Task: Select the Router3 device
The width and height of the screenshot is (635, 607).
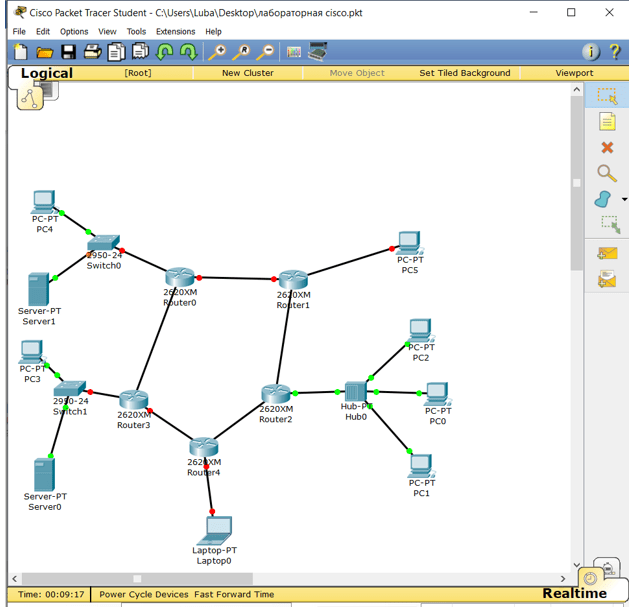Action: point(134,400)
